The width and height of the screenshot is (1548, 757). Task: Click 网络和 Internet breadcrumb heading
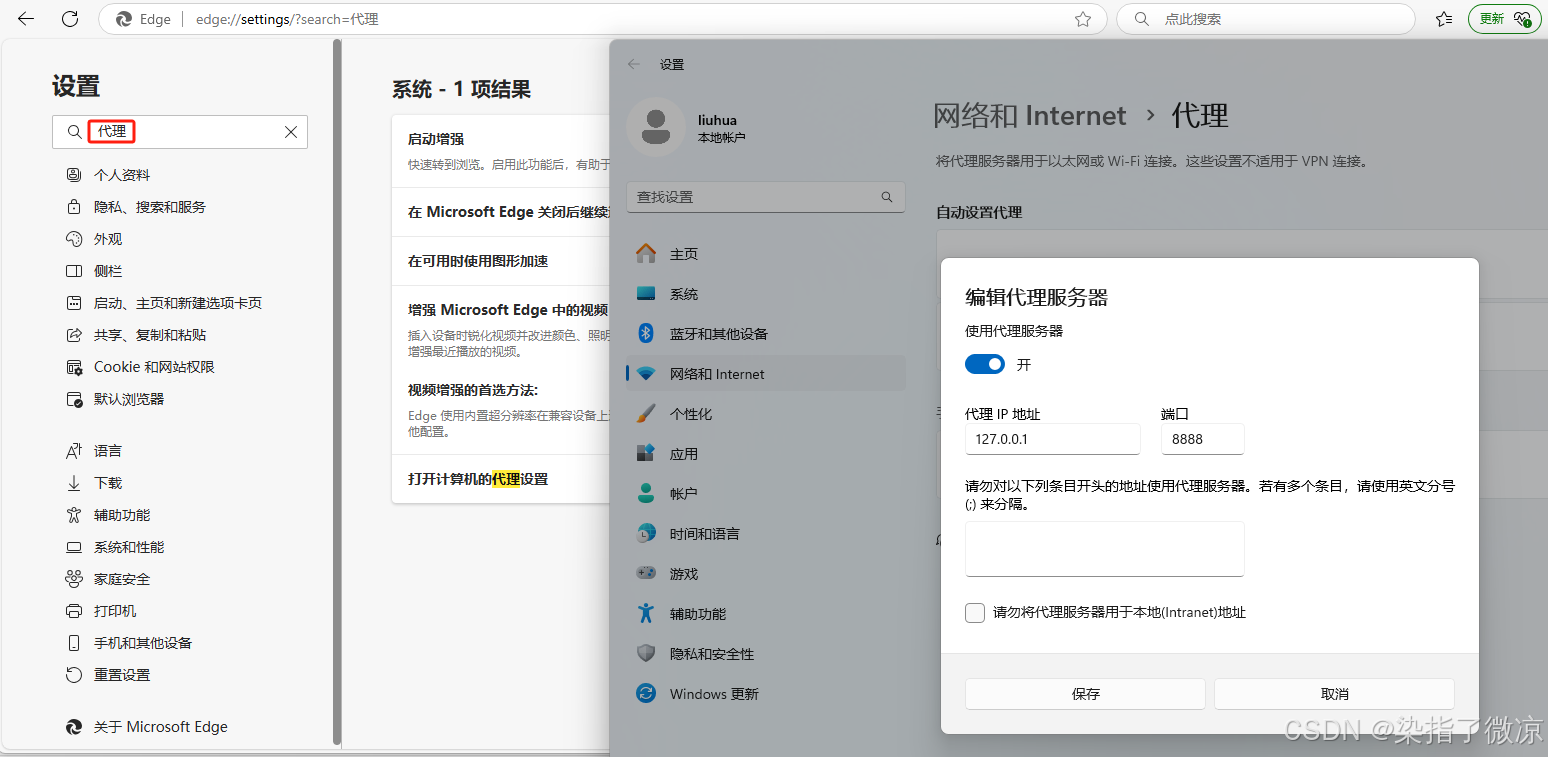(x=1029, y=116)
